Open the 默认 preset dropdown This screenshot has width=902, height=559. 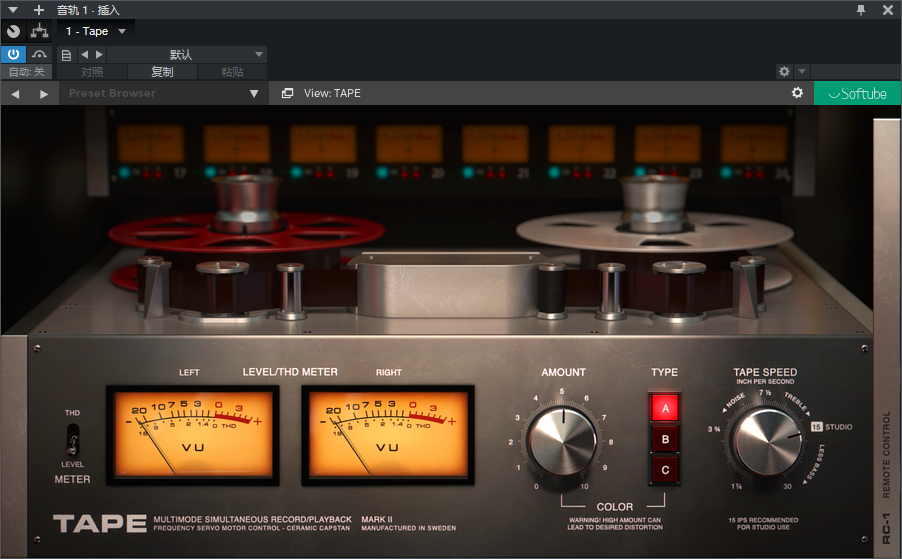coord(259,54)
